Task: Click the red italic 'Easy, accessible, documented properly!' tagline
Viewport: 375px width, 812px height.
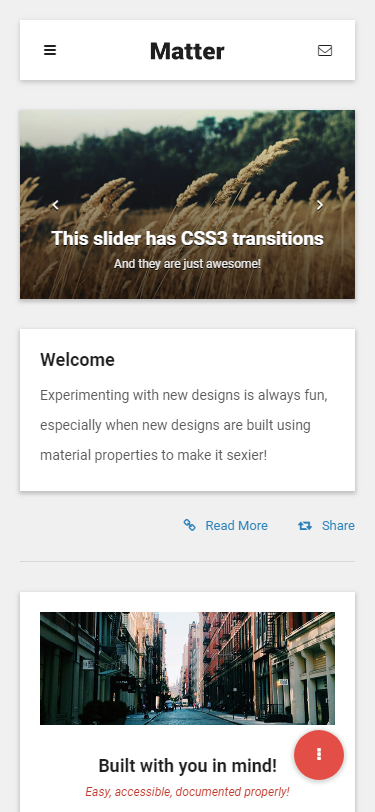Action: click(x=188, y=792)
